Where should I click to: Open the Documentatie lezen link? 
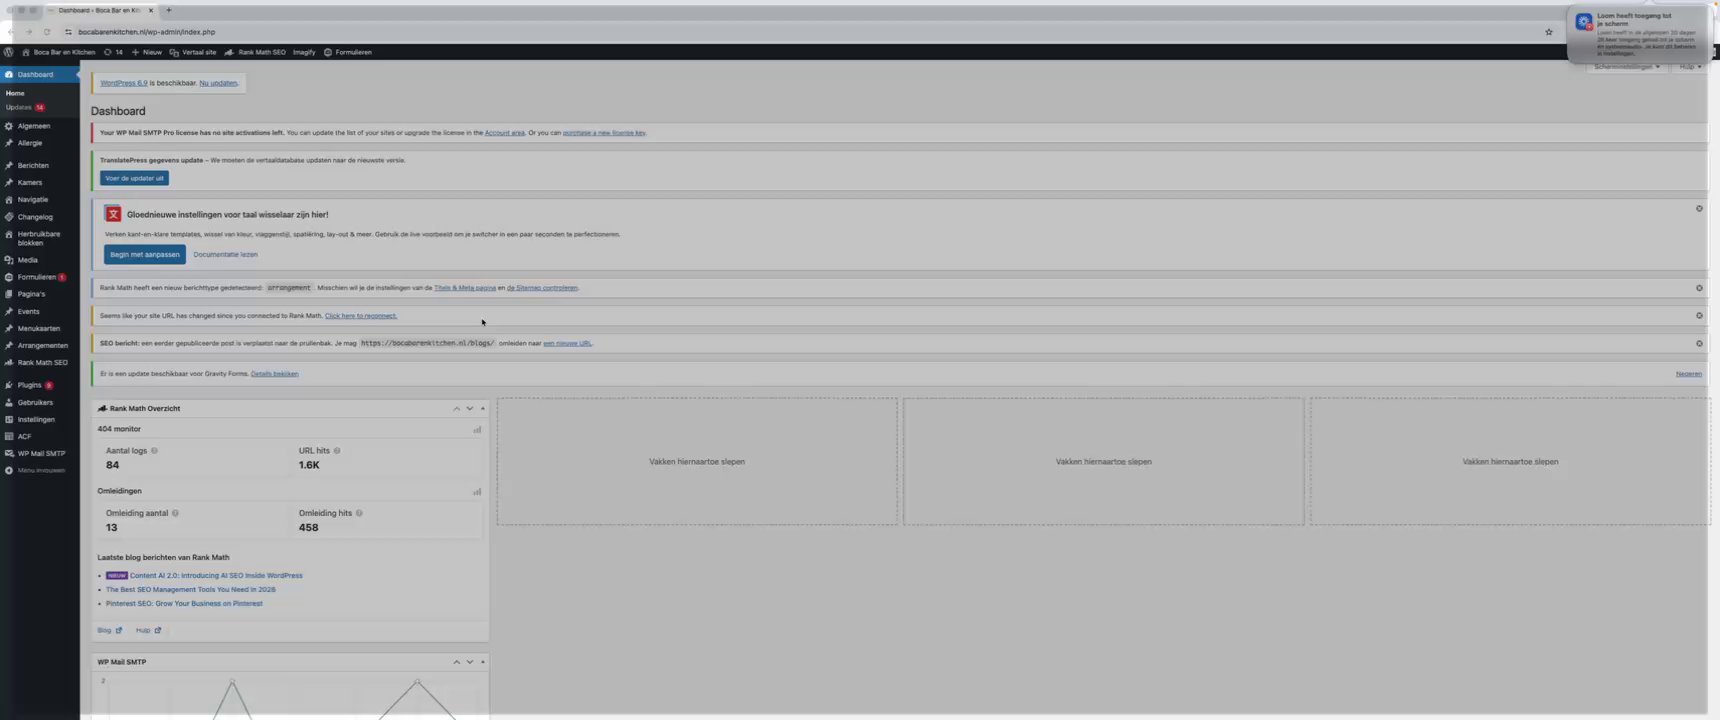click(x=225, y=255)
